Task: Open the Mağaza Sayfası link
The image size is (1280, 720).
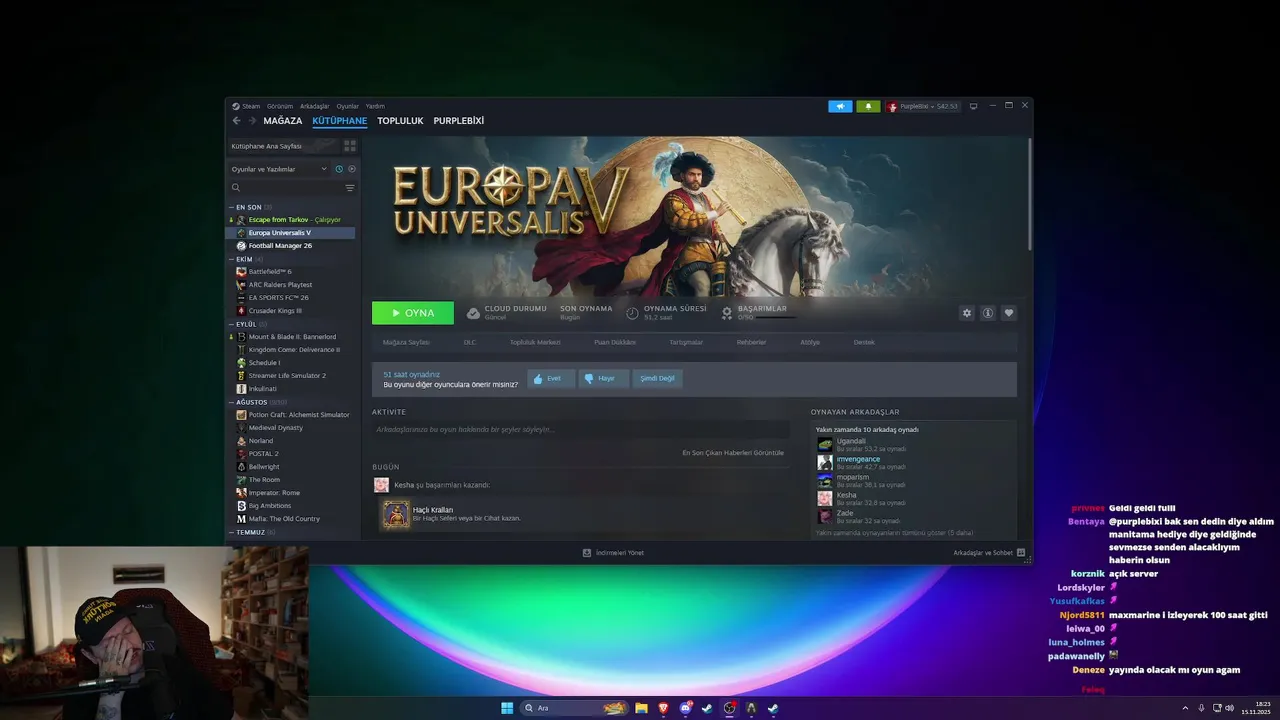Action: pyautogui.click(x=406, y=342)
